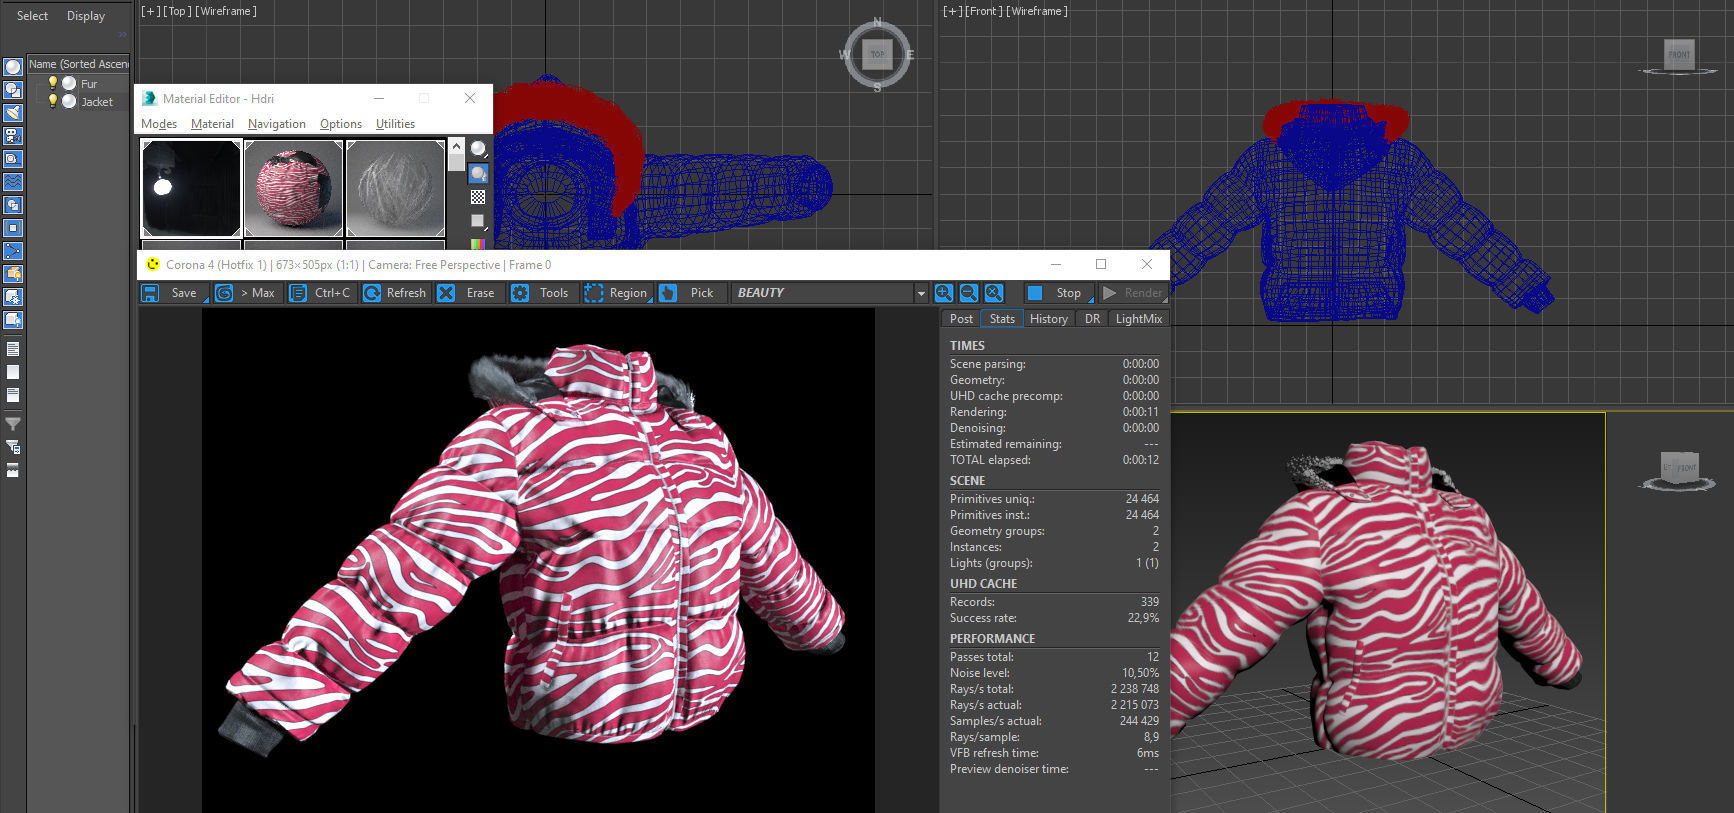Open the [Wireframe] shading menu of the Top viewport

pyautogui.click(x=226, y=11)
